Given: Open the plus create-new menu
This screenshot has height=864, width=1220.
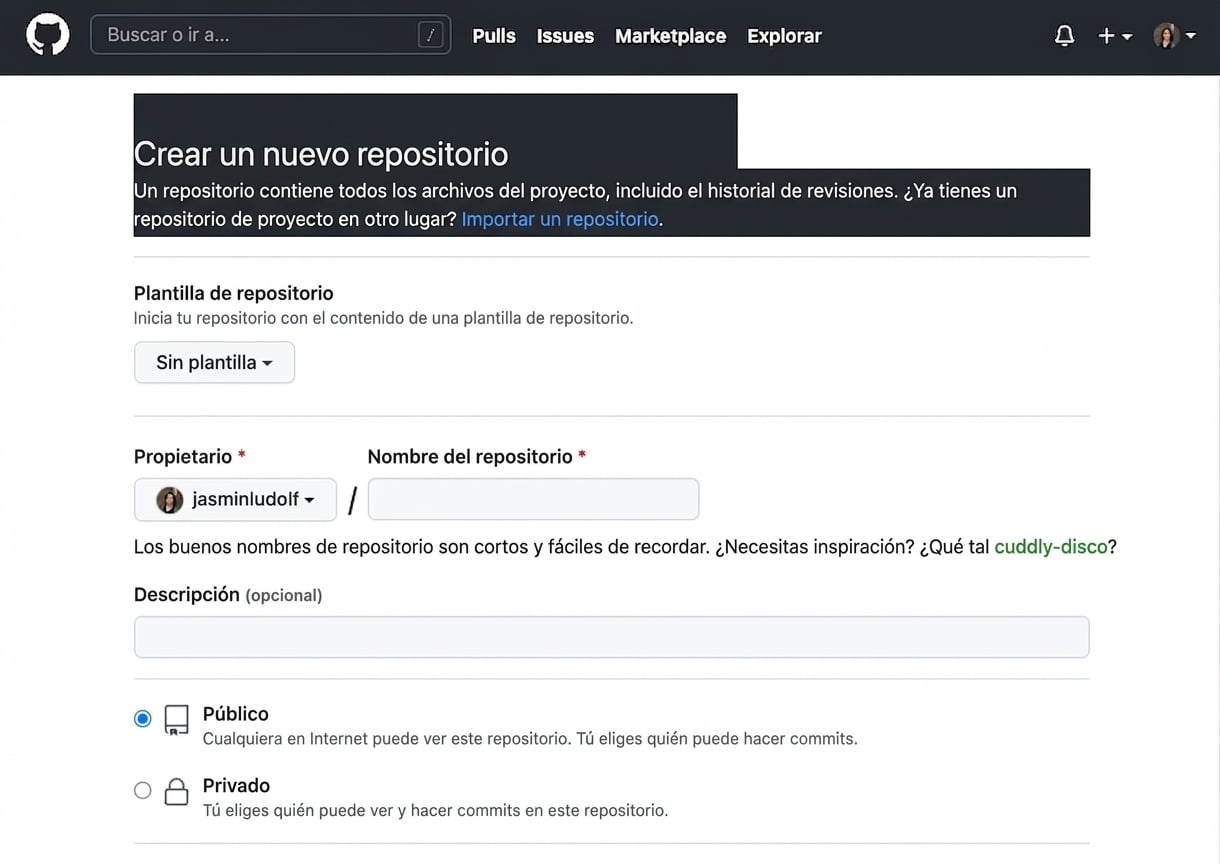Looking at the screenshot, I should 1115,36.
